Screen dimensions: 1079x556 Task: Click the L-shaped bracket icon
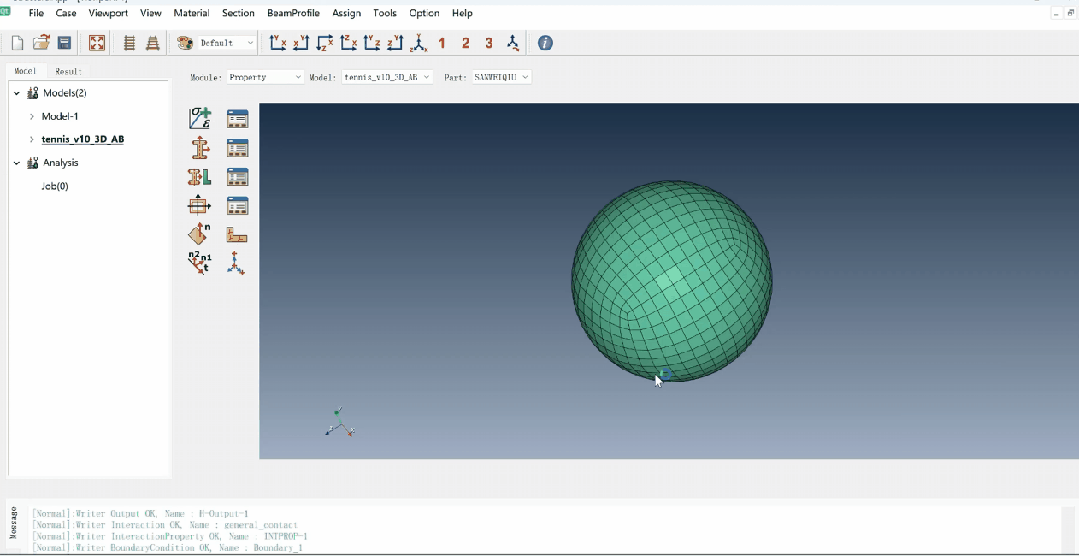pyautogui.click(x=237, y=235)
